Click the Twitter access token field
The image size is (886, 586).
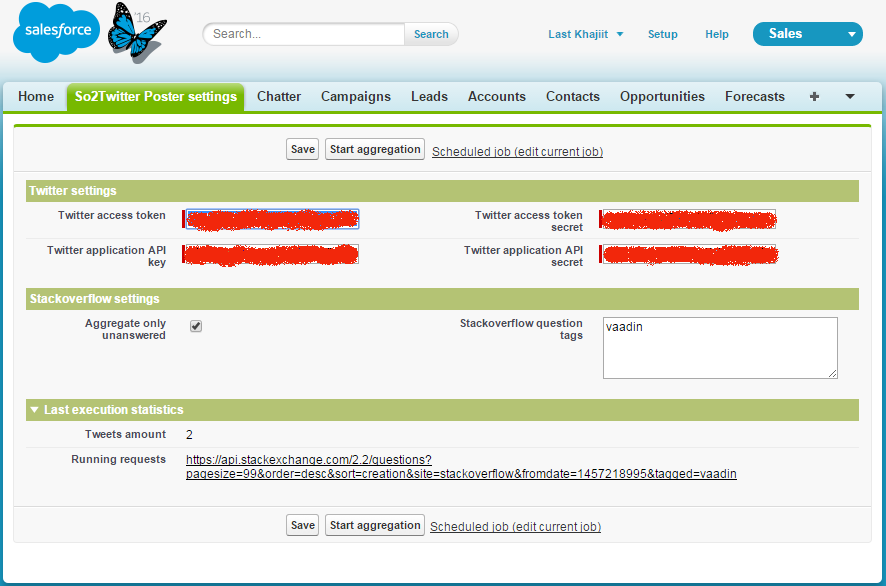pyautogui.click(x=272, y=219)
